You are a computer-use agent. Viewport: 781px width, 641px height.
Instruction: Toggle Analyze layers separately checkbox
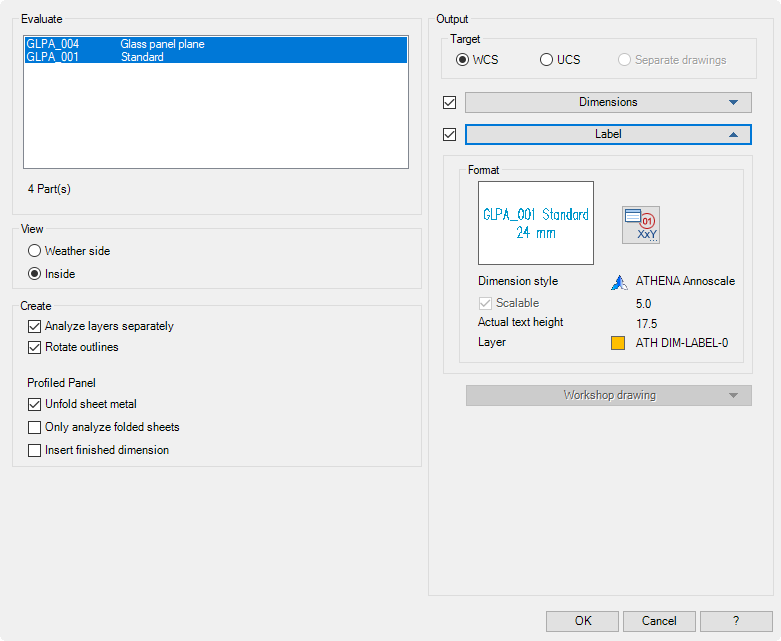coord(35,326)
